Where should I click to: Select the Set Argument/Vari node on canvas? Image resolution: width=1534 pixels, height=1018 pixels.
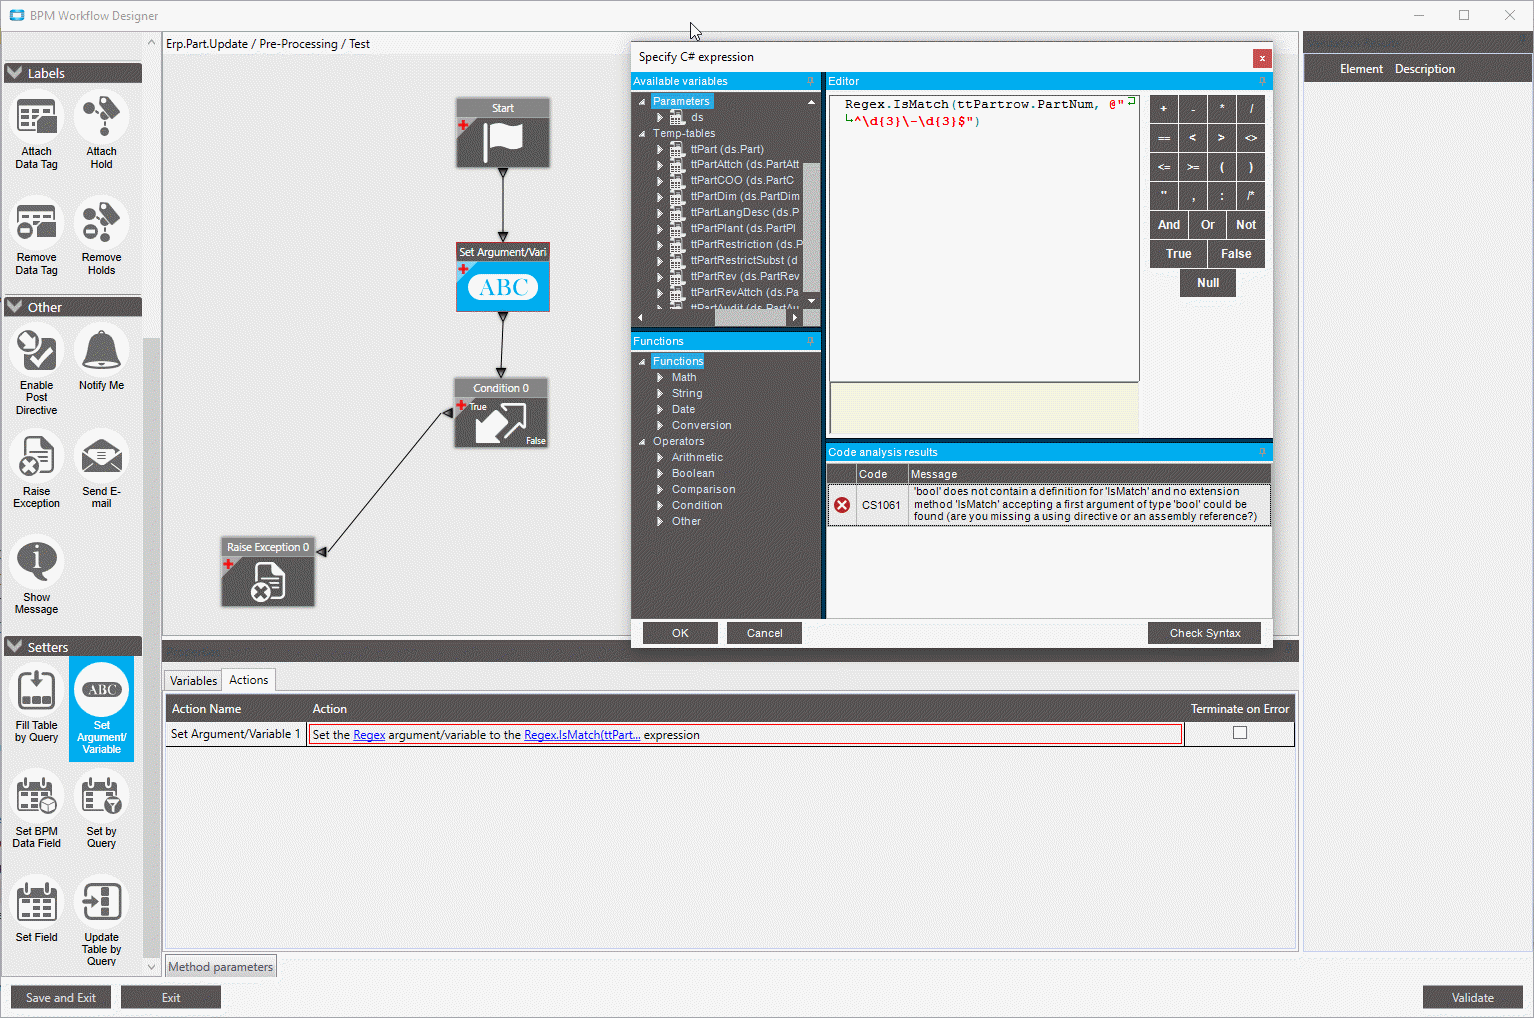click(x=503, y=277)
